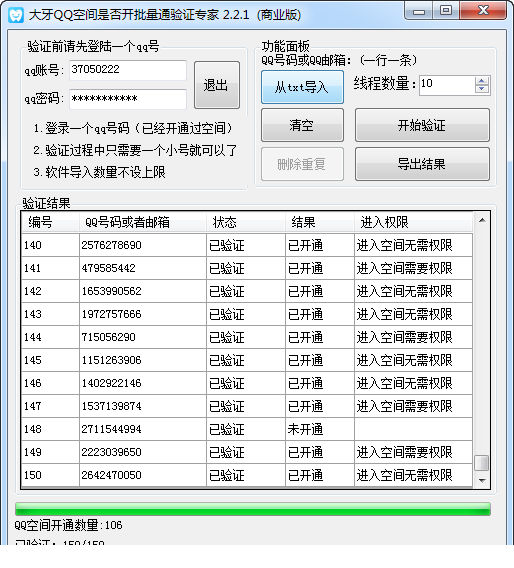This screenshot has height=568, width=514.
Task: Clear the list with 清空 button
Action: pos(302,125)
